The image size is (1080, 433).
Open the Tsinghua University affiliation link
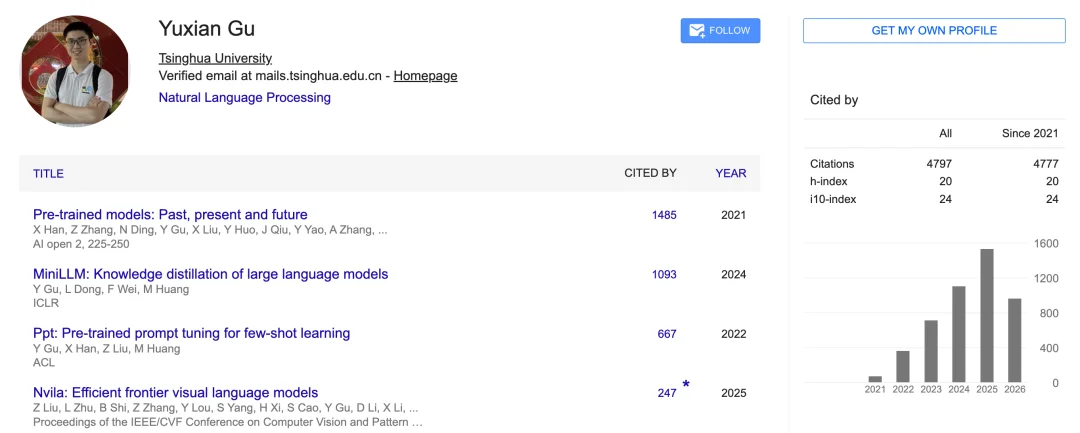[215, 59]
